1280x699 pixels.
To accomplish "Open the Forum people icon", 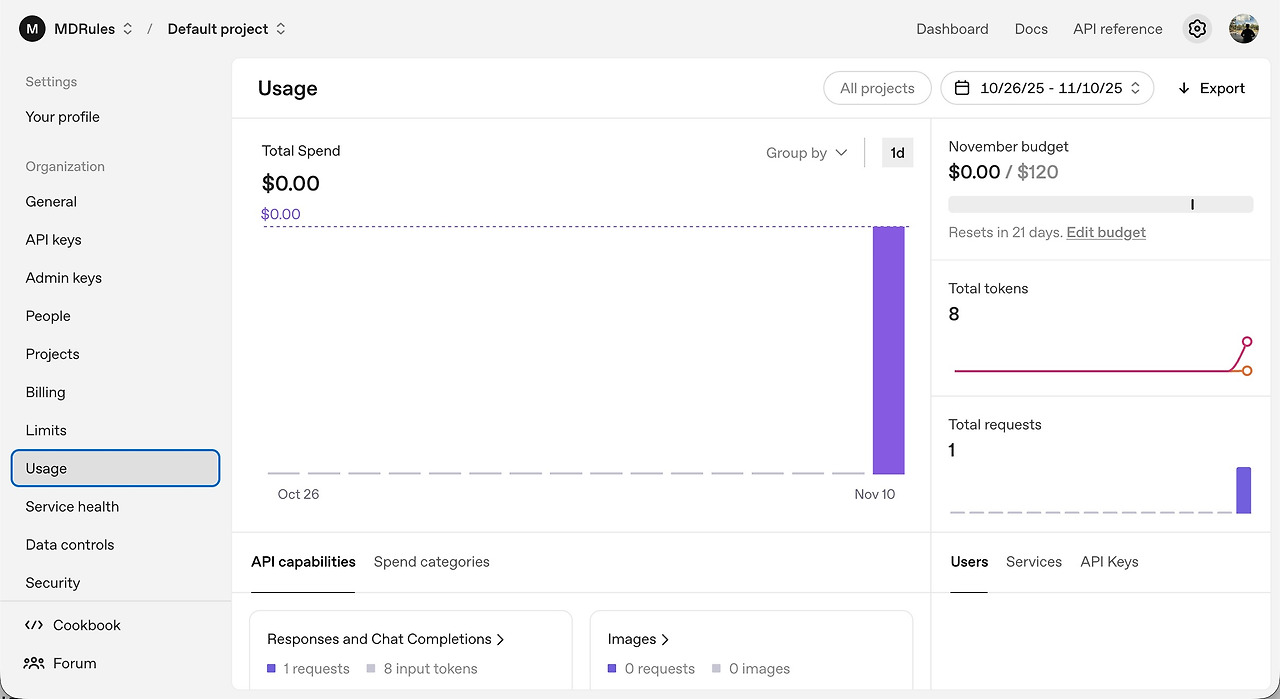I will point(34,663).
